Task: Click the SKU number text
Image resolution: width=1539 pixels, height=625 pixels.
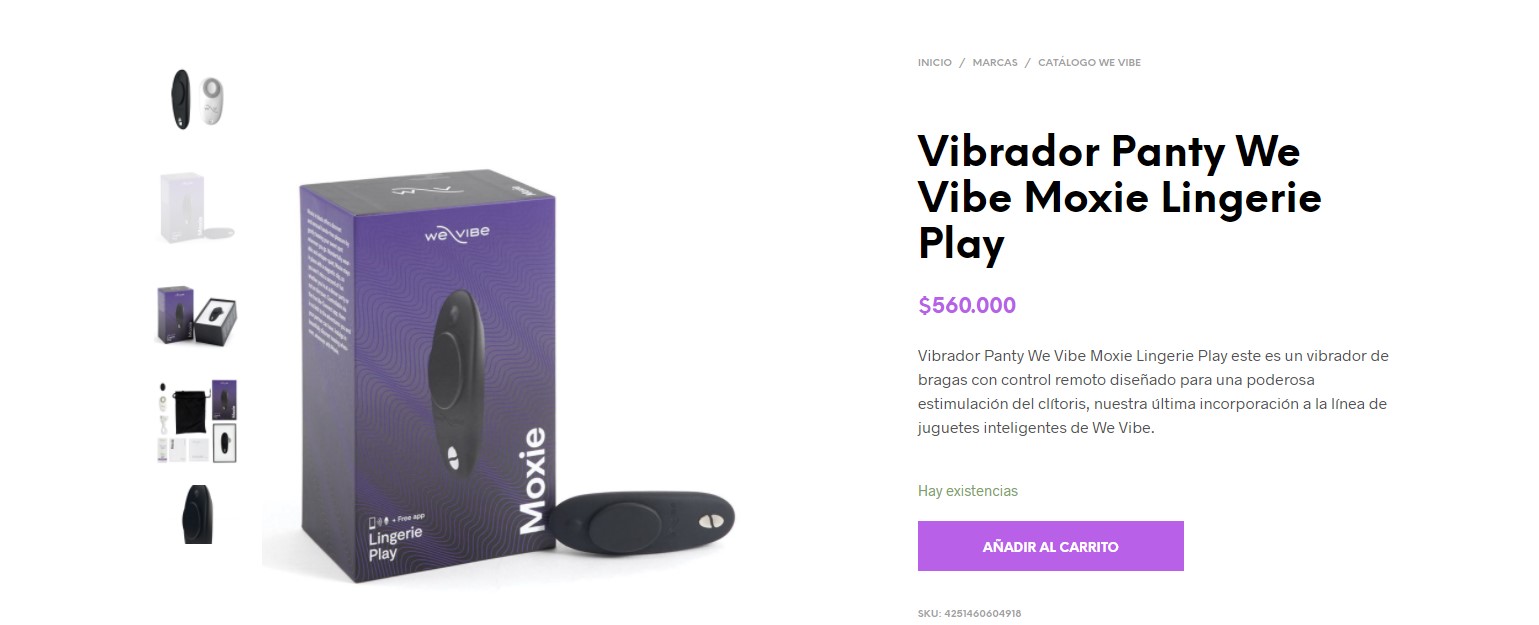Action: coord(969,613)
